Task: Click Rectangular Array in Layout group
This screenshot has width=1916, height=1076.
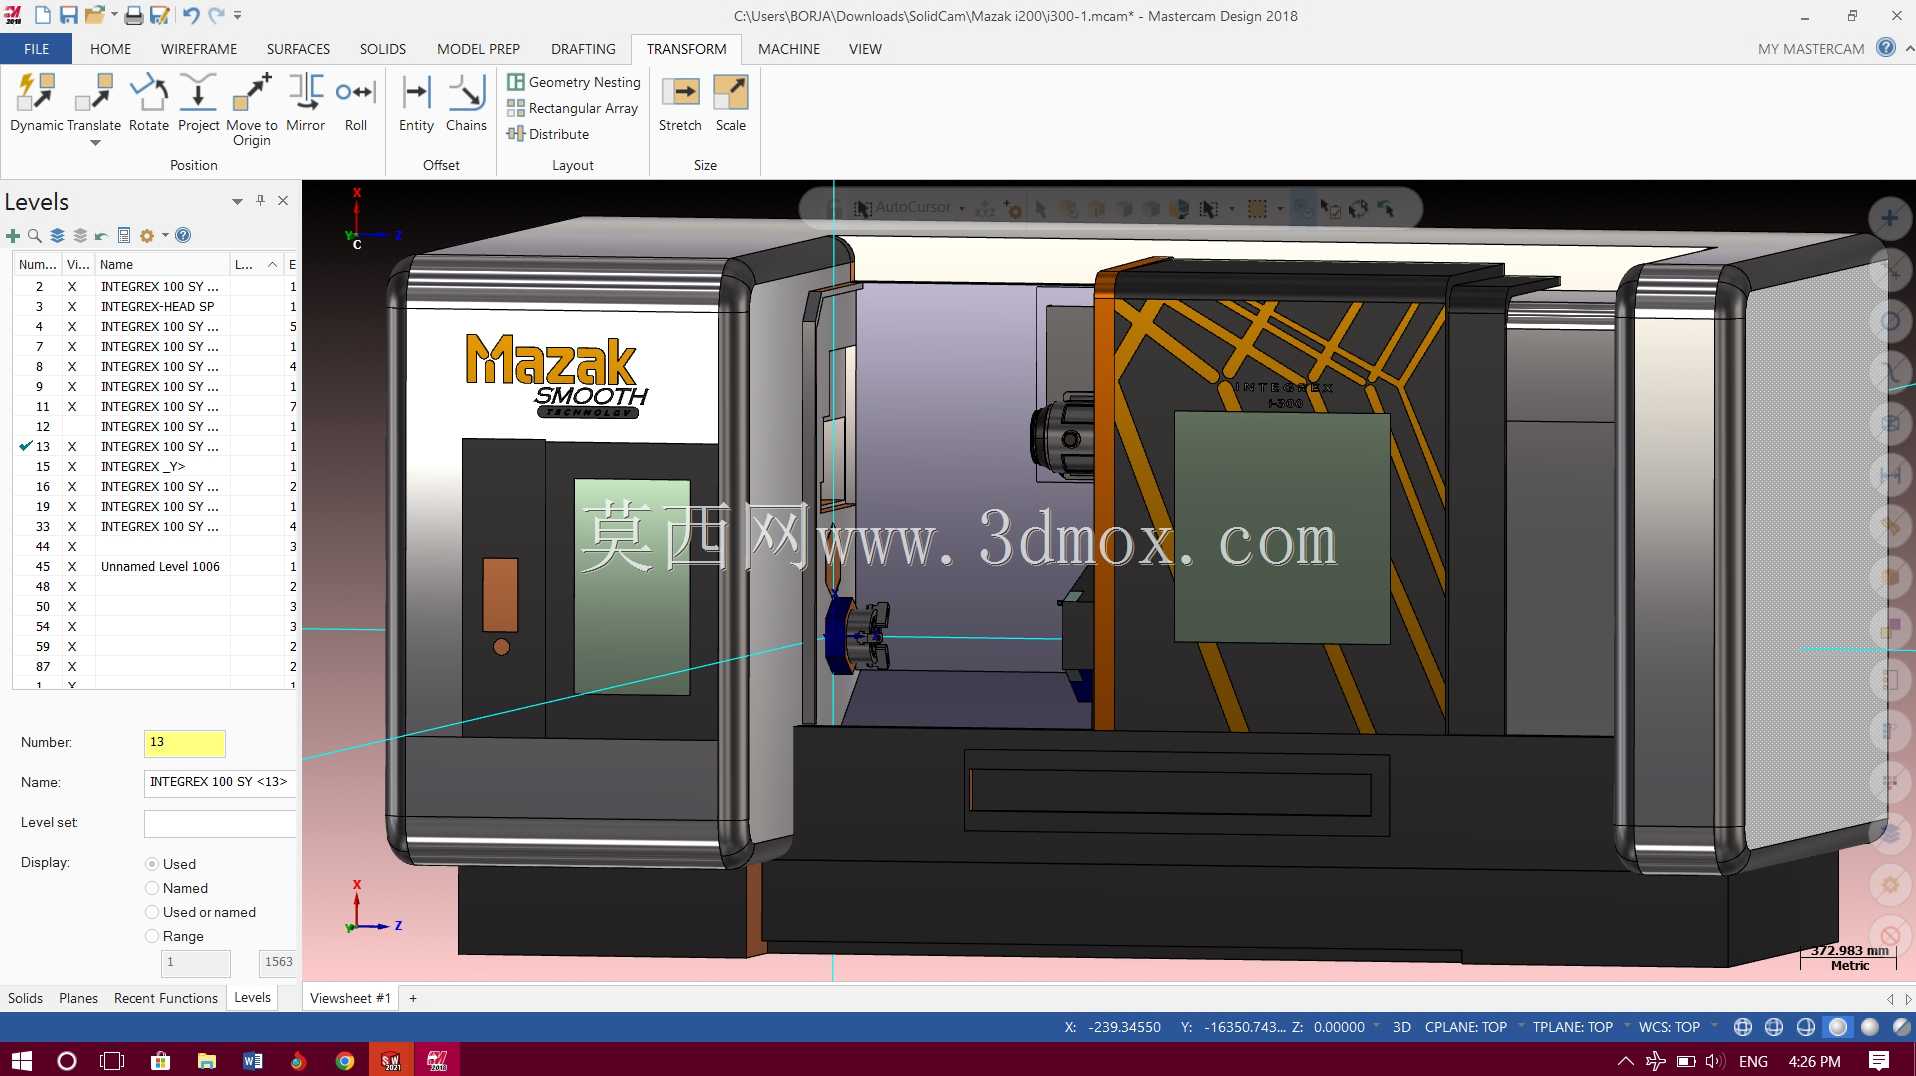Action: click(x=573, y=108)
